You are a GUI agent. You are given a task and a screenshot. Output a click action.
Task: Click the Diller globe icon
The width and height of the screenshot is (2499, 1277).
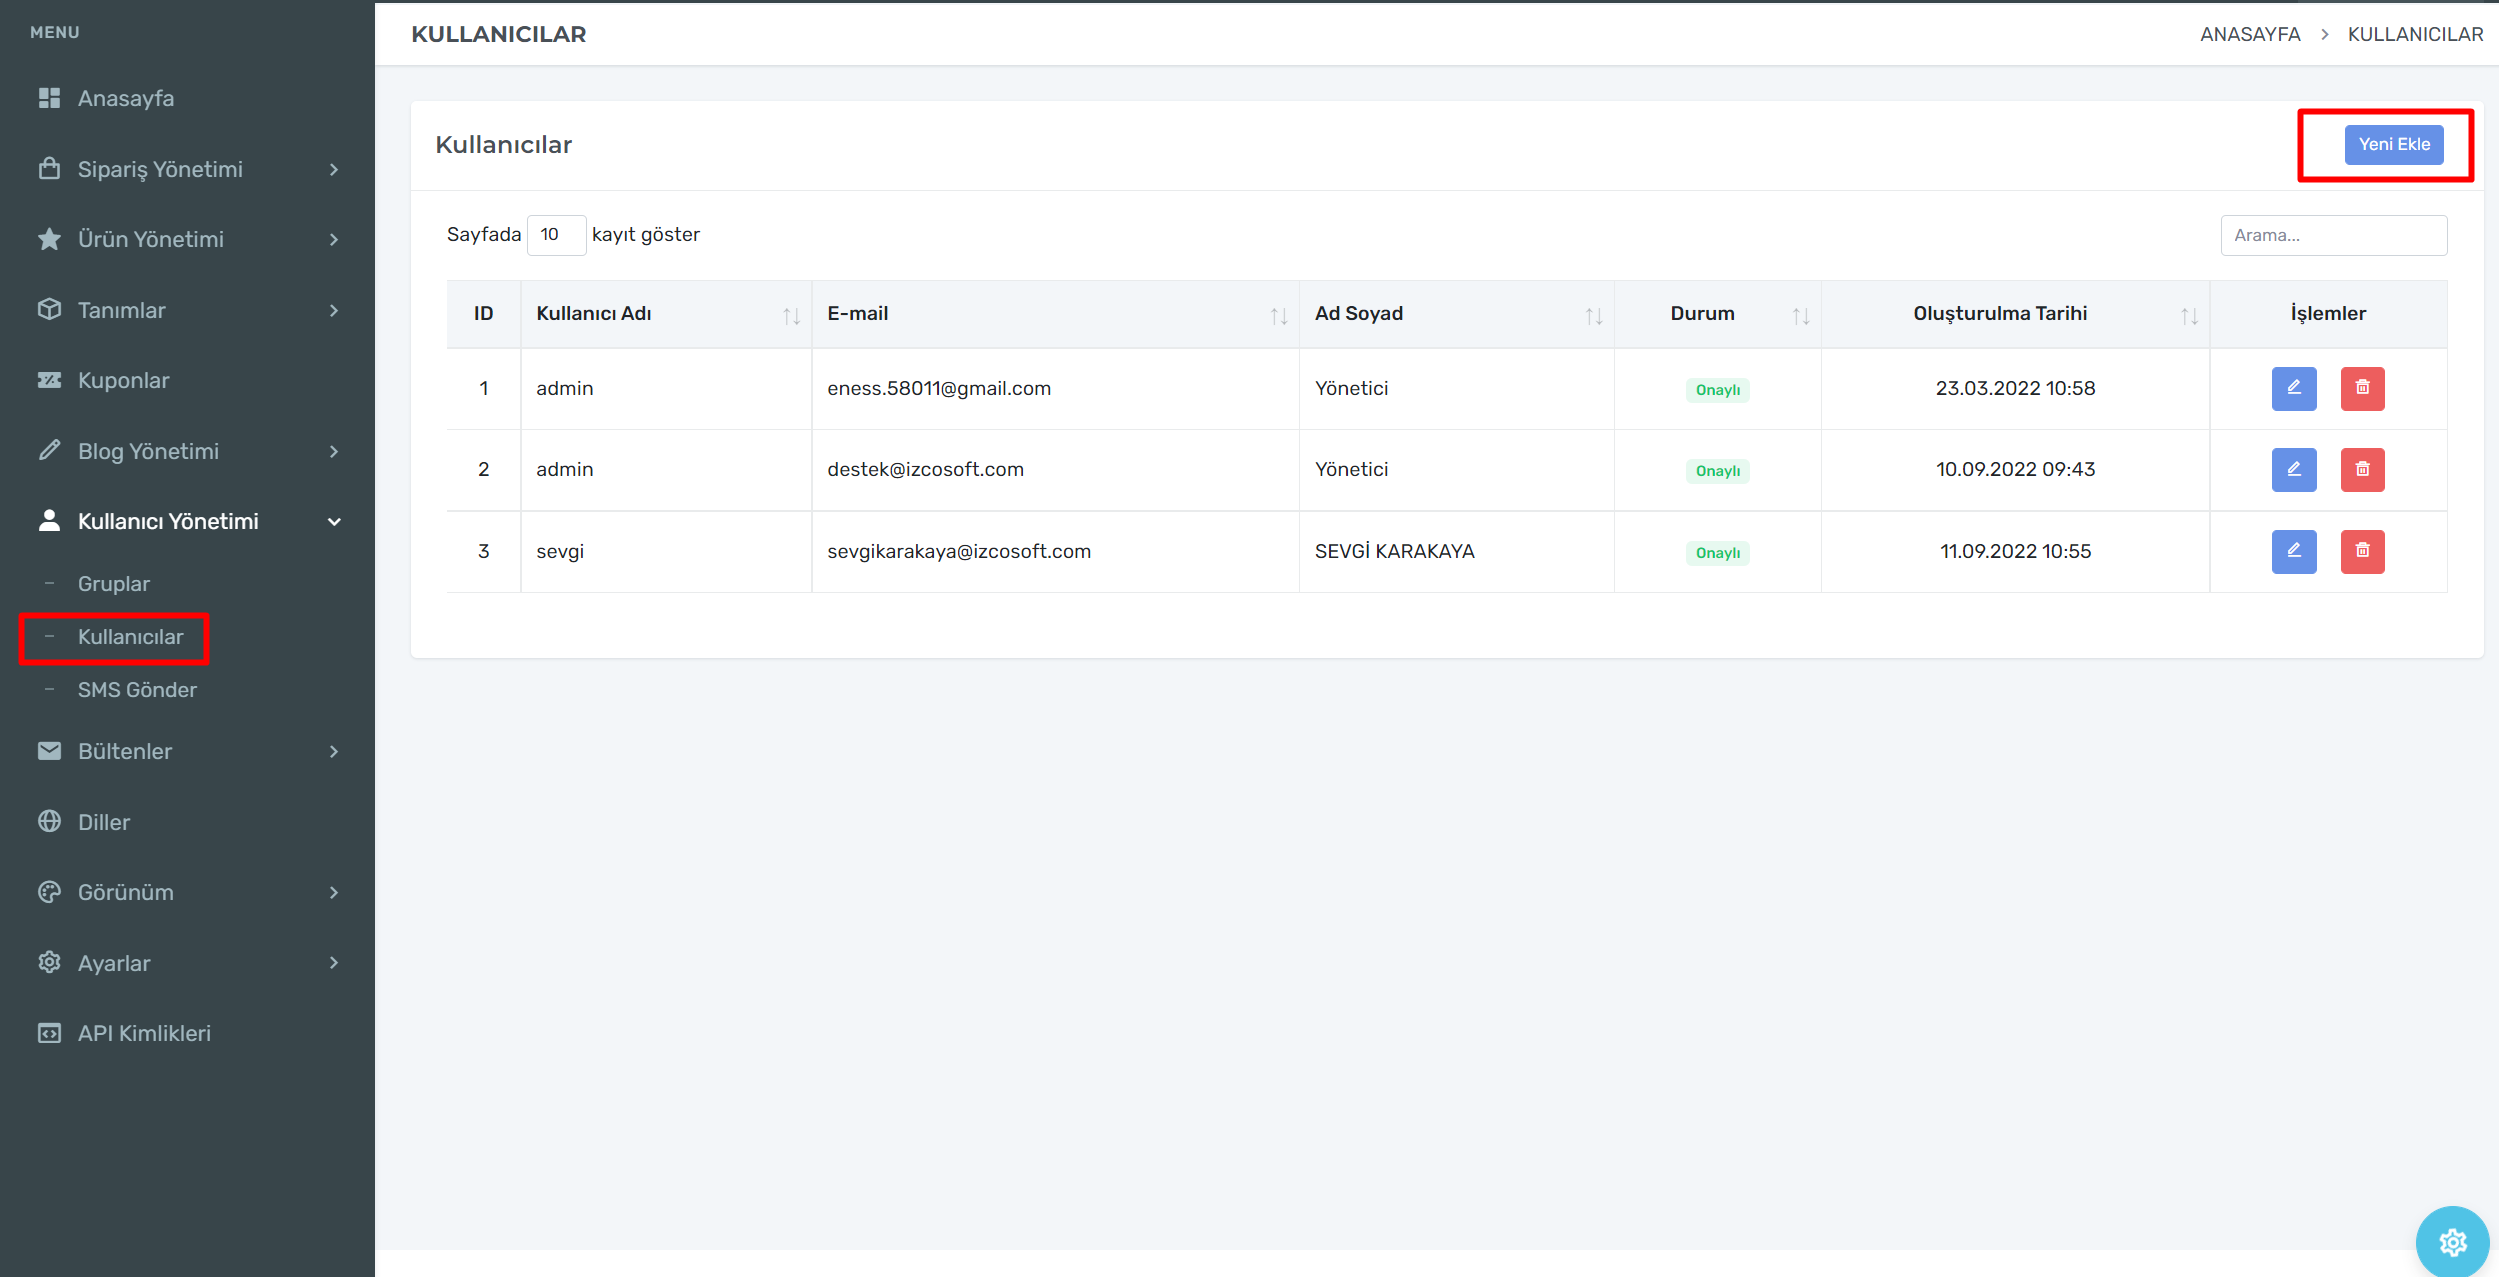pyautogui.click(x=49, y=822)
